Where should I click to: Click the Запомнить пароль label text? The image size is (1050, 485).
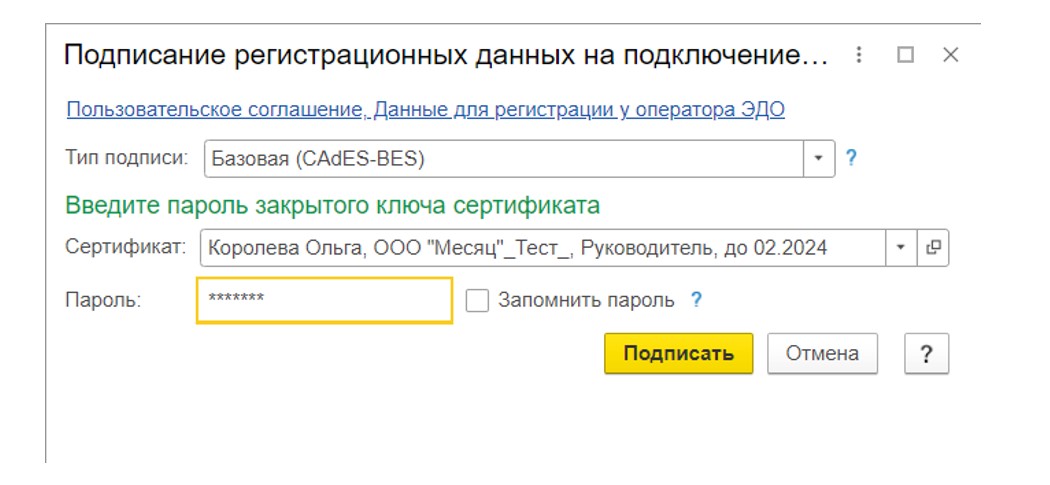586,300
